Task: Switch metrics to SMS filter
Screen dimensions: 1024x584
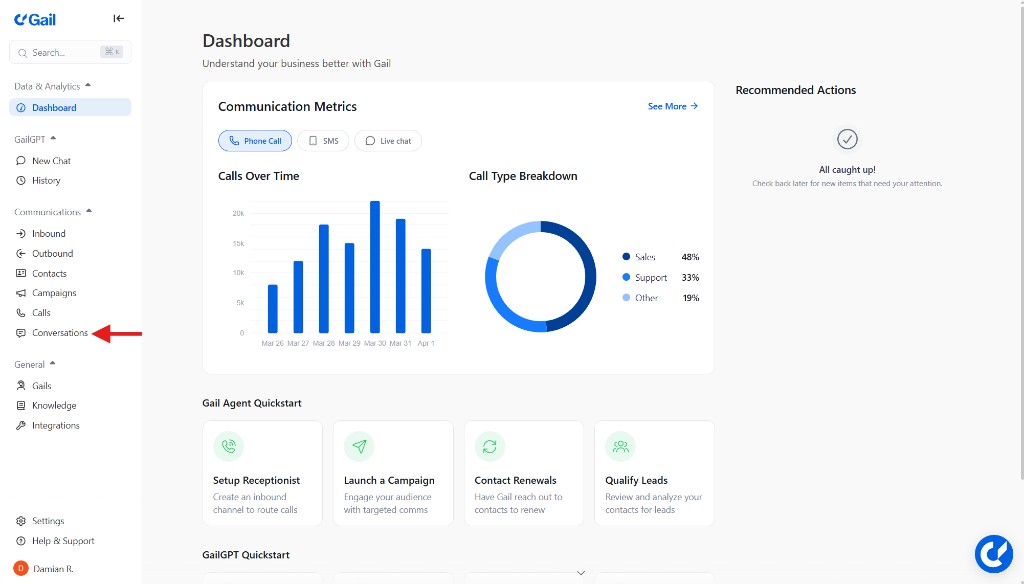Action: [322, 141]
